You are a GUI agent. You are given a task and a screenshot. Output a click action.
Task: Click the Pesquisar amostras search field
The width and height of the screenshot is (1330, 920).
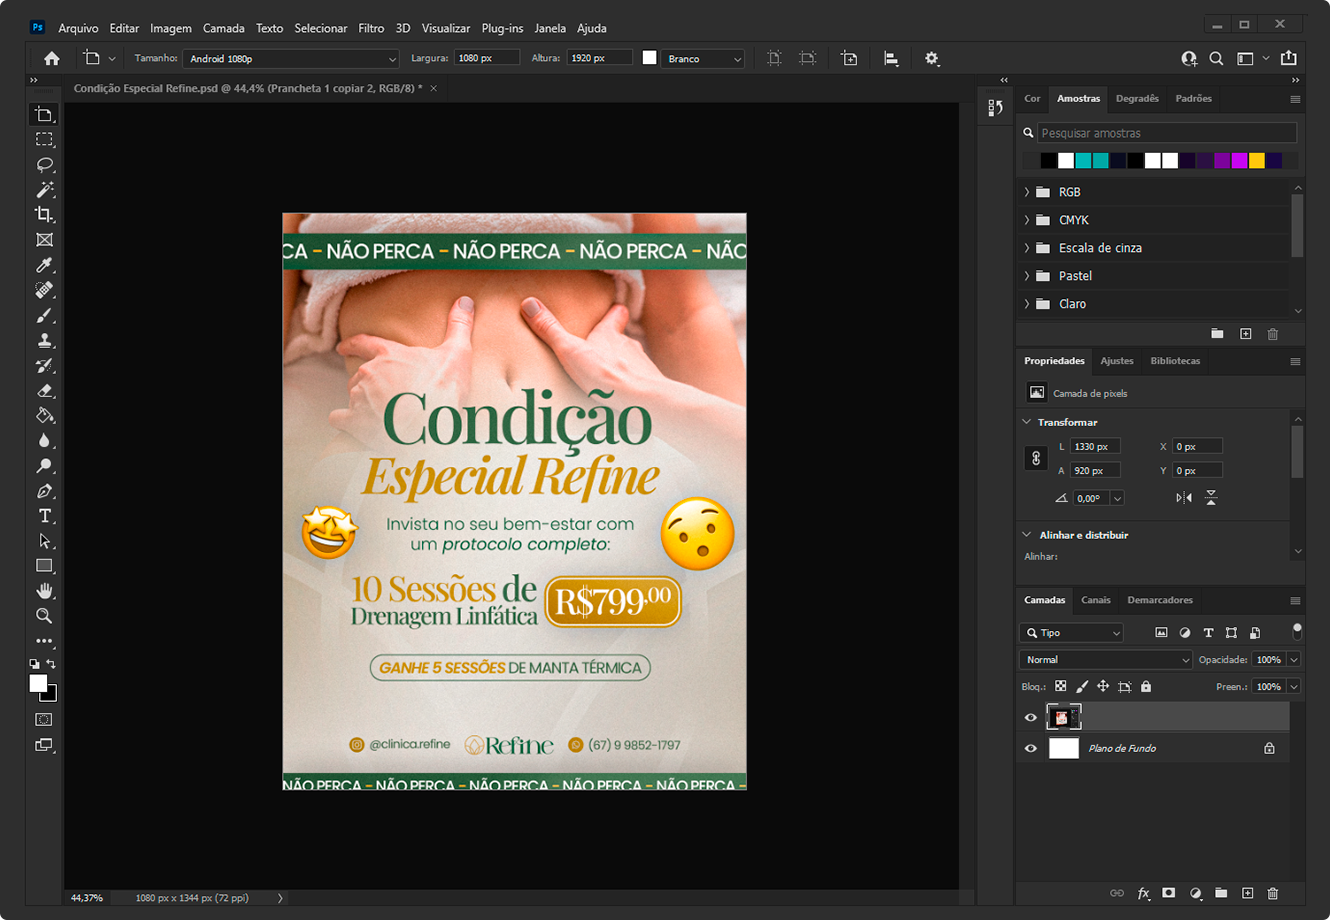1165,133
